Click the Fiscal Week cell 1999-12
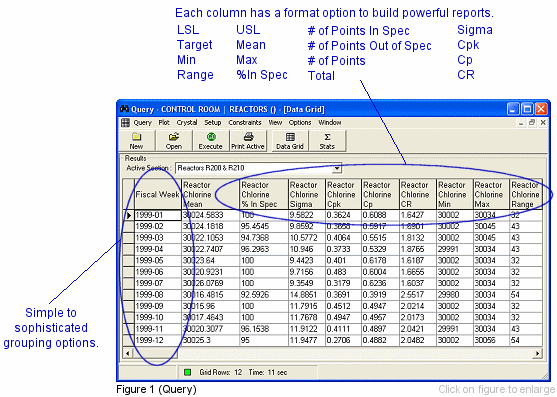 [158, 340]
